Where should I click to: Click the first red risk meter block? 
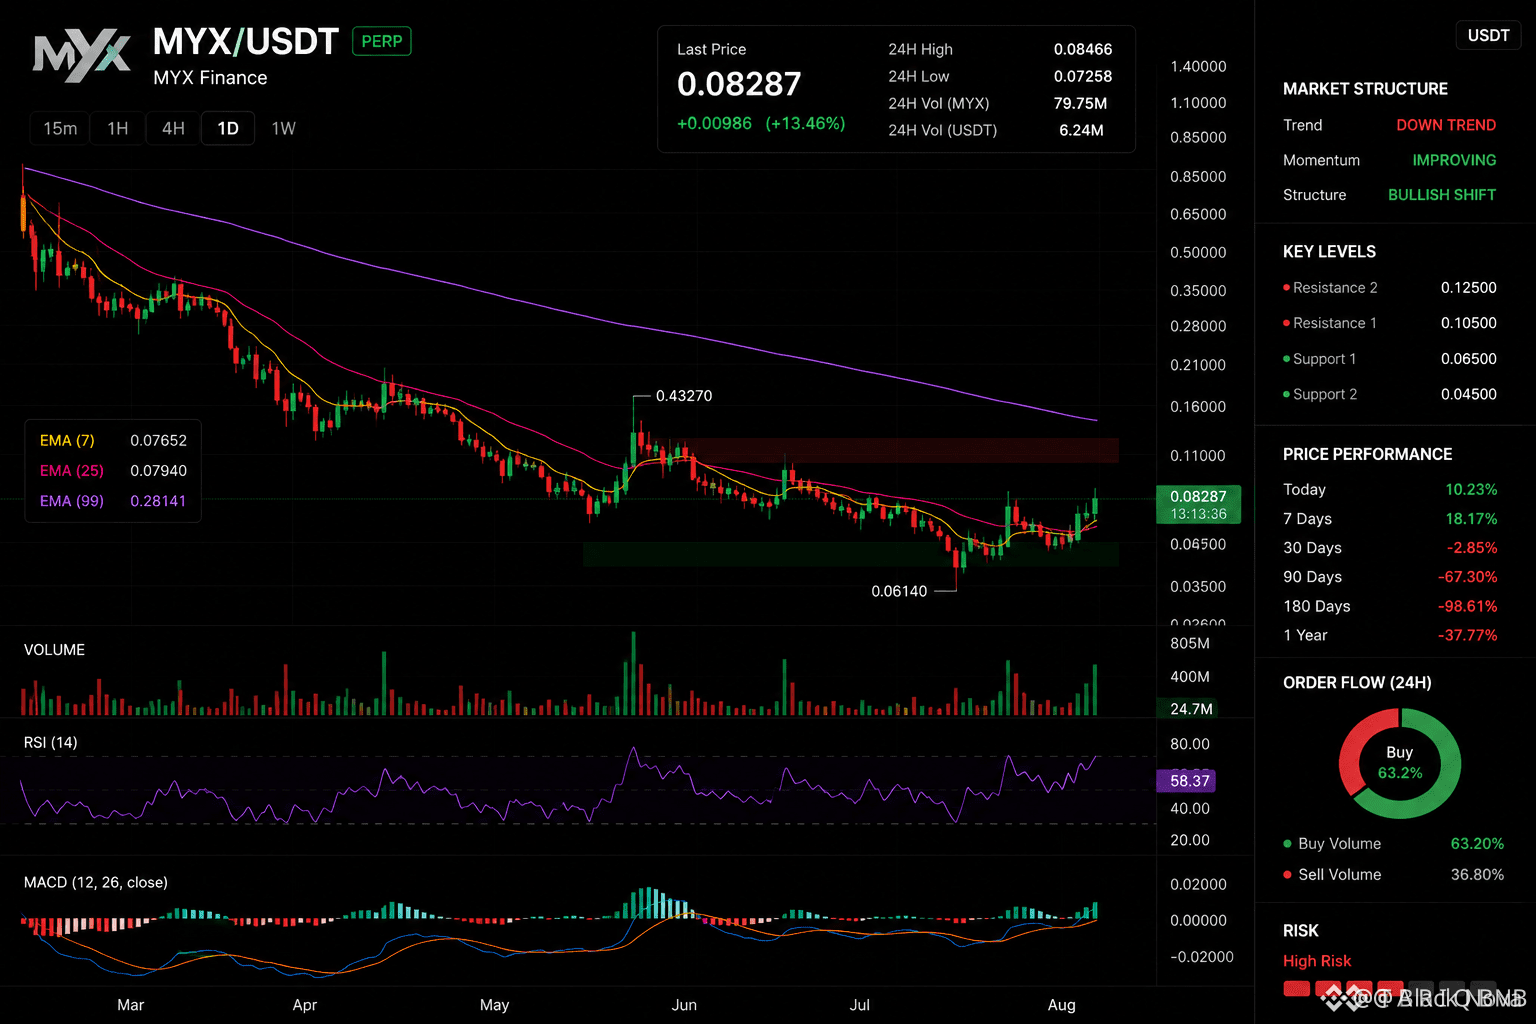pyautogui.click(x=1296, y=990)
